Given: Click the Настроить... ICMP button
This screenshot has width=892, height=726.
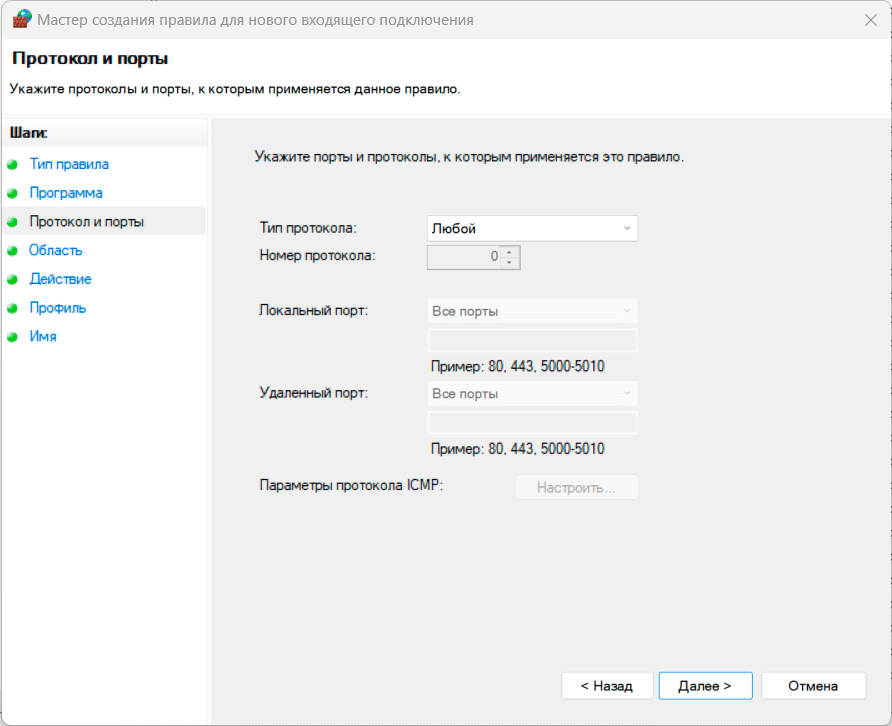Looking at the screenshot, I should [576, 488].
